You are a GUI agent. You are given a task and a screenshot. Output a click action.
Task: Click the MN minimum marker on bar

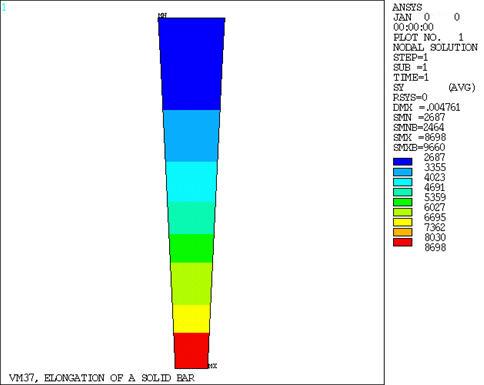click(162, 15)
